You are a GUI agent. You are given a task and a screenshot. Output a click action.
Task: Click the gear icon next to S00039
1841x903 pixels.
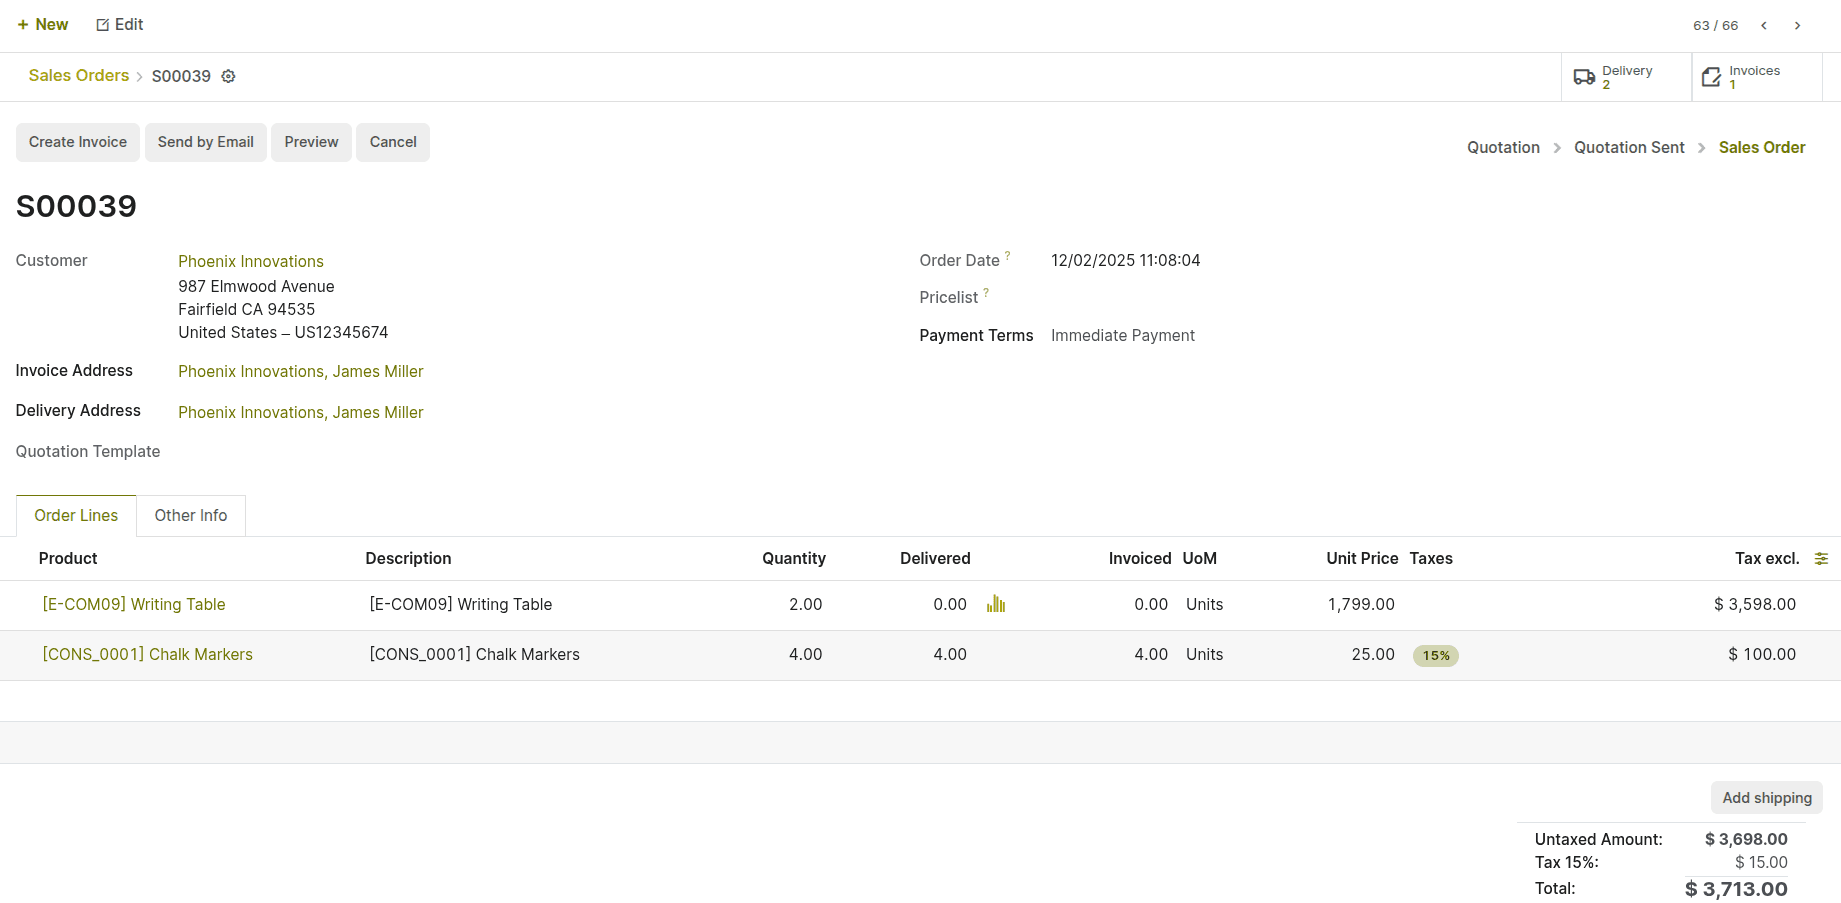(228, 76)
